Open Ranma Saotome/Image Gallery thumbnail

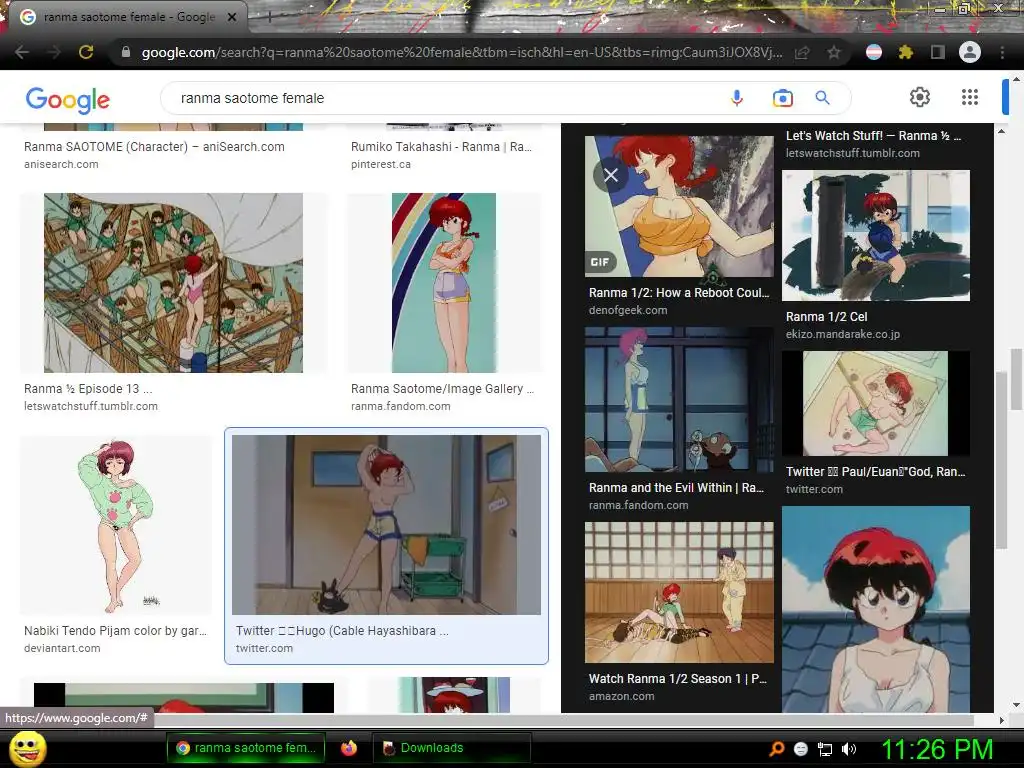[443, 283]
